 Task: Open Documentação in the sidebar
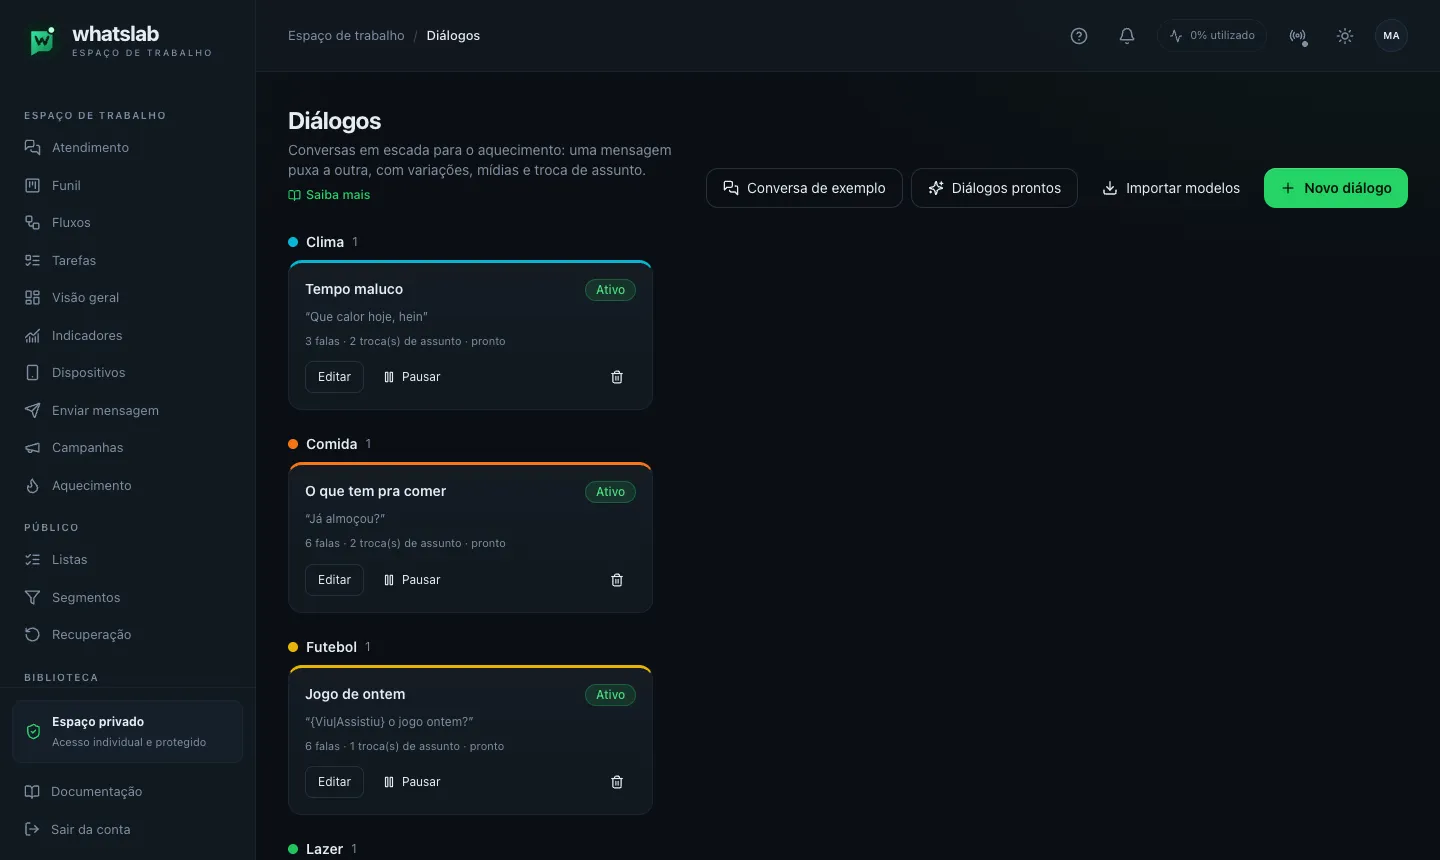point(128,792)
